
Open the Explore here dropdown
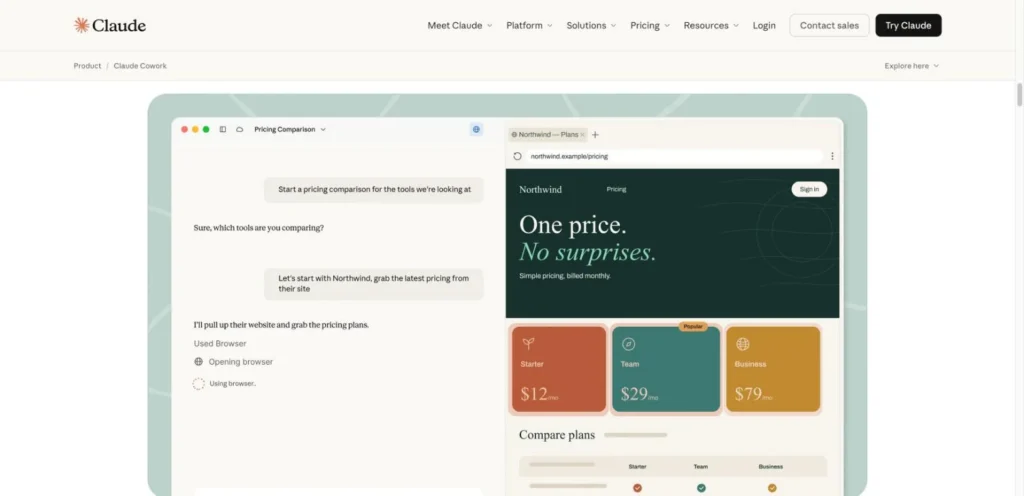[912, 66]
